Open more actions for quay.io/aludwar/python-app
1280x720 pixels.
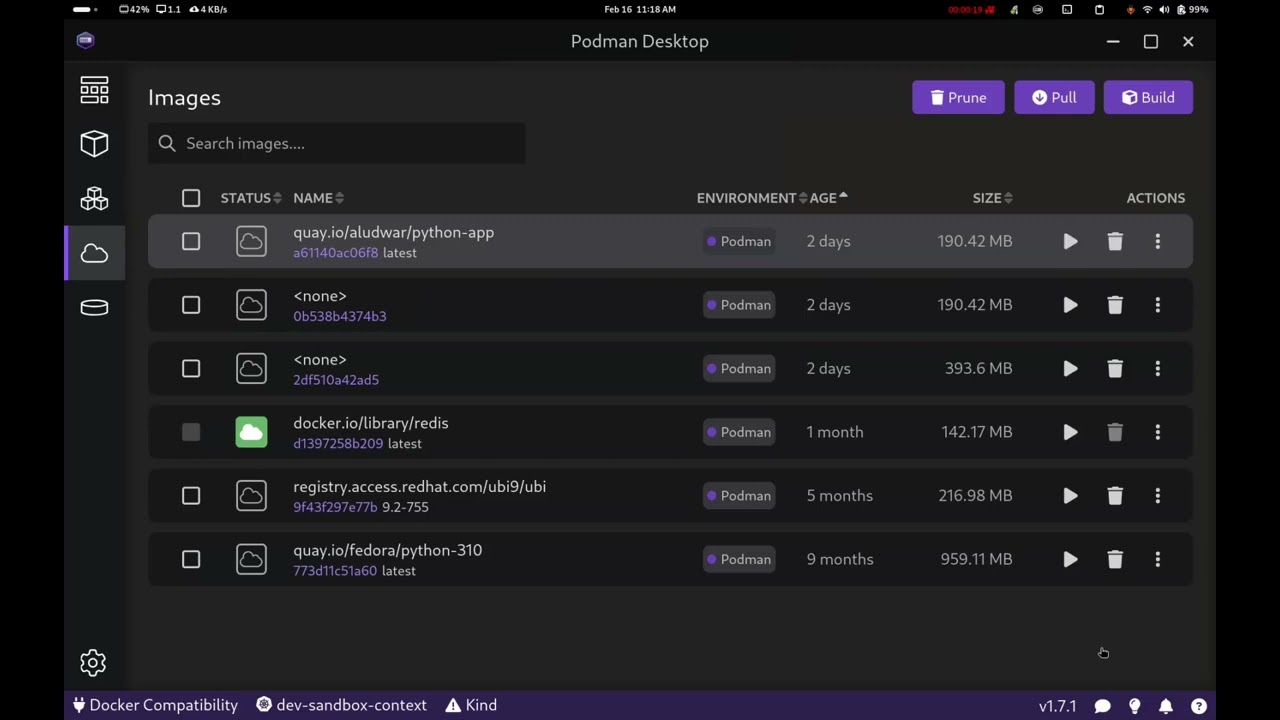1158,241
